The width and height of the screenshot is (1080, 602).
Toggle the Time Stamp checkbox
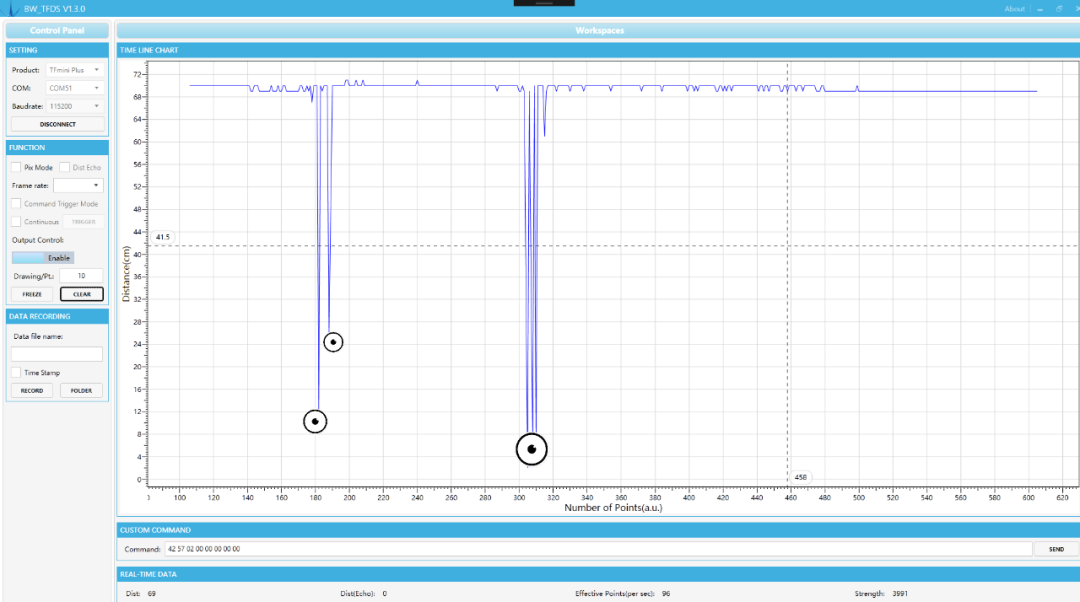[16, 373]
